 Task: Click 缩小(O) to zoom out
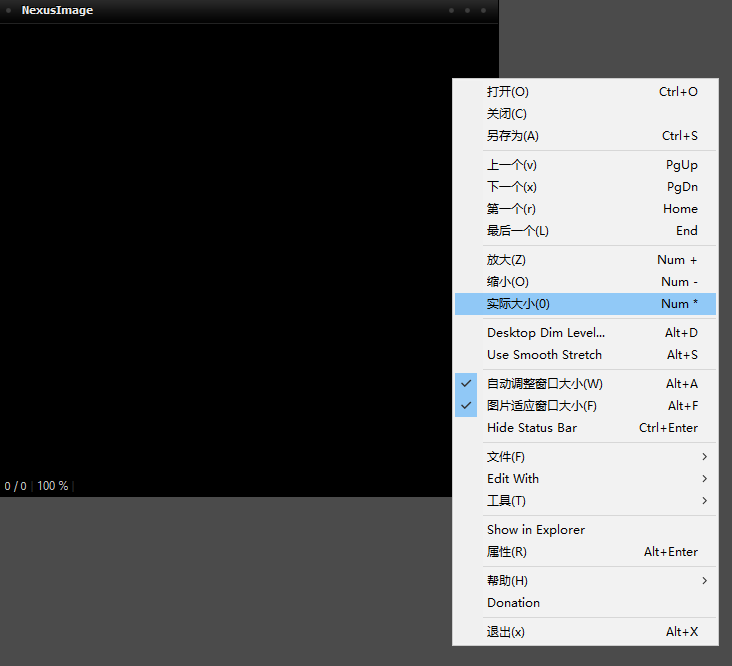pos(507,282)
